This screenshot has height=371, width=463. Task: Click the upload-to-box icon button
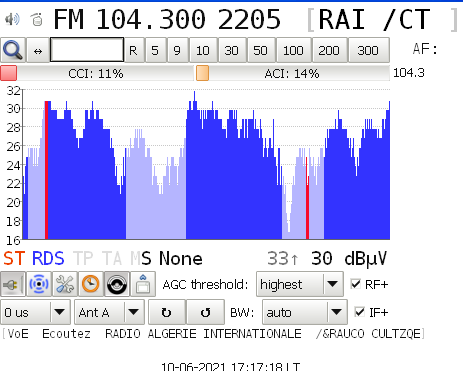(x=143, y=284)
